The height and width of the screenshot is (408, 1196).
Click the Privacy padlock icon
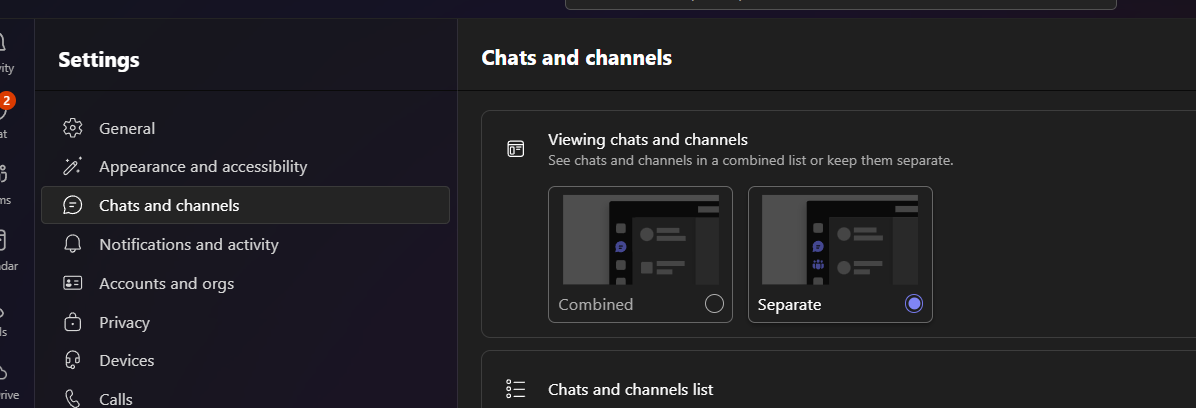point(72,322)
